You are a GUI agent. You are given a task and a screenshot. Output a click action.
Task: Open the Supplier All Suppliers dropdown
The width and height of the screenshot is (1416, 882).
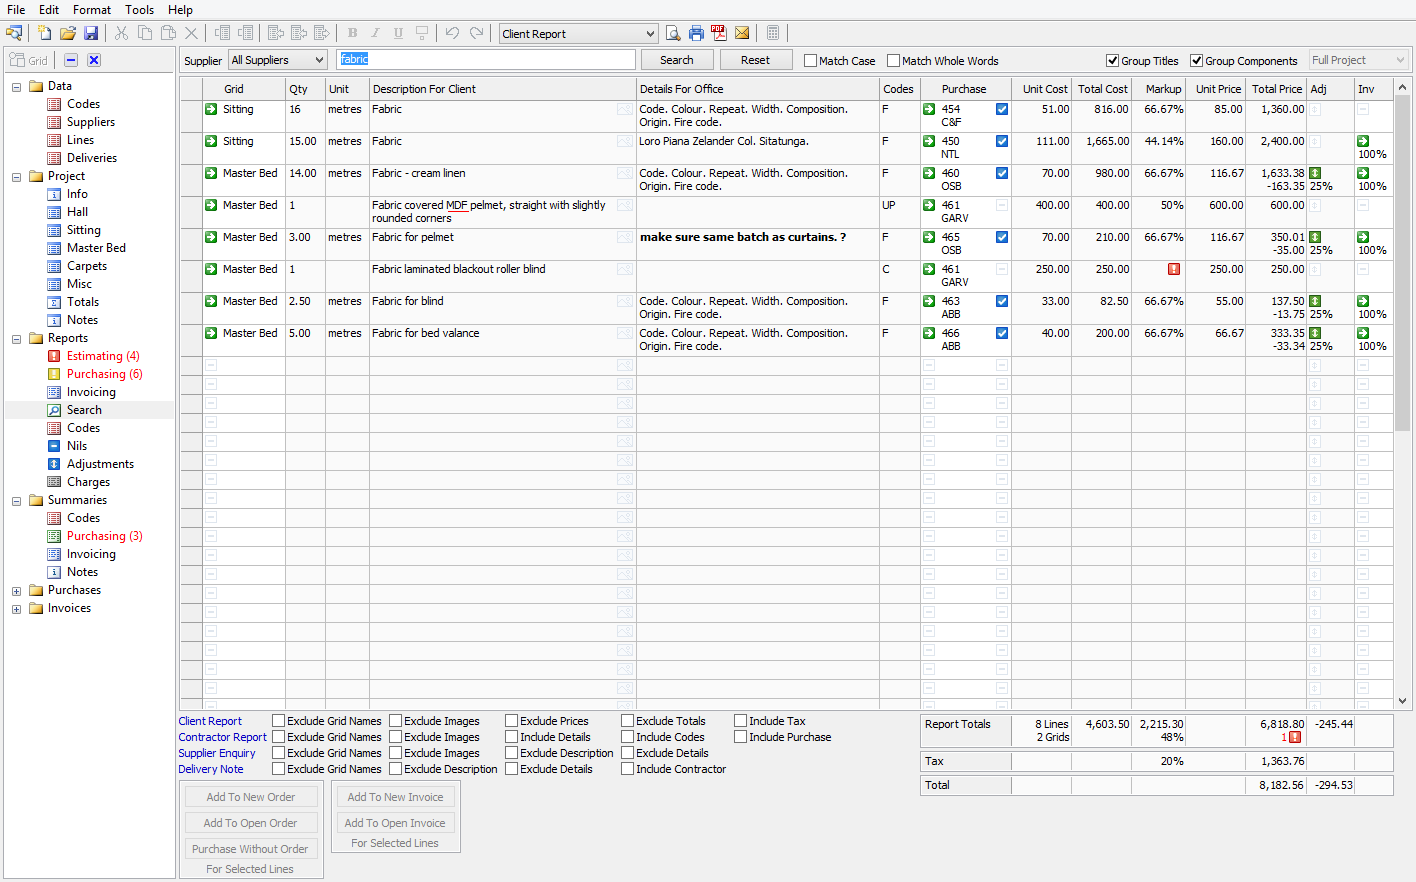[278, 60]
